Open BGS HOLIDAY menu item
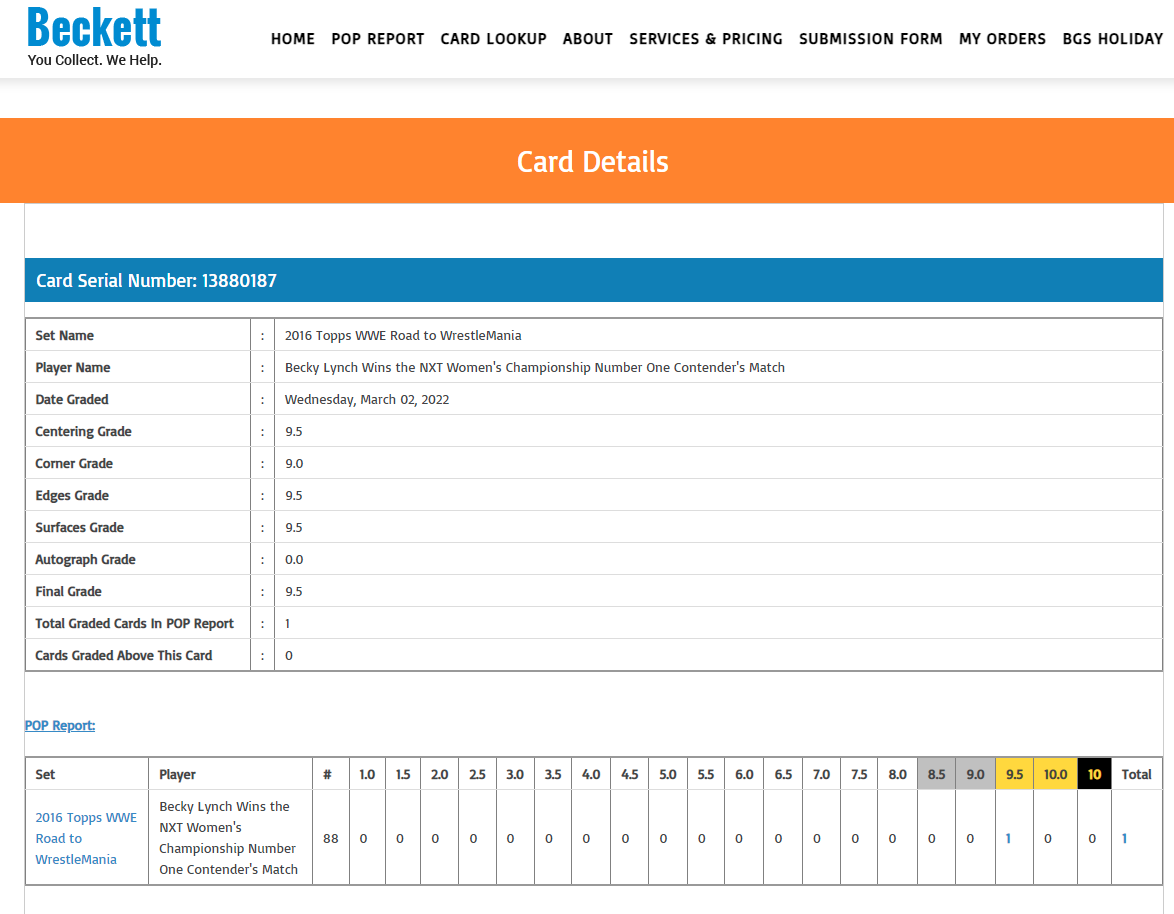 tap(1113, 39)
